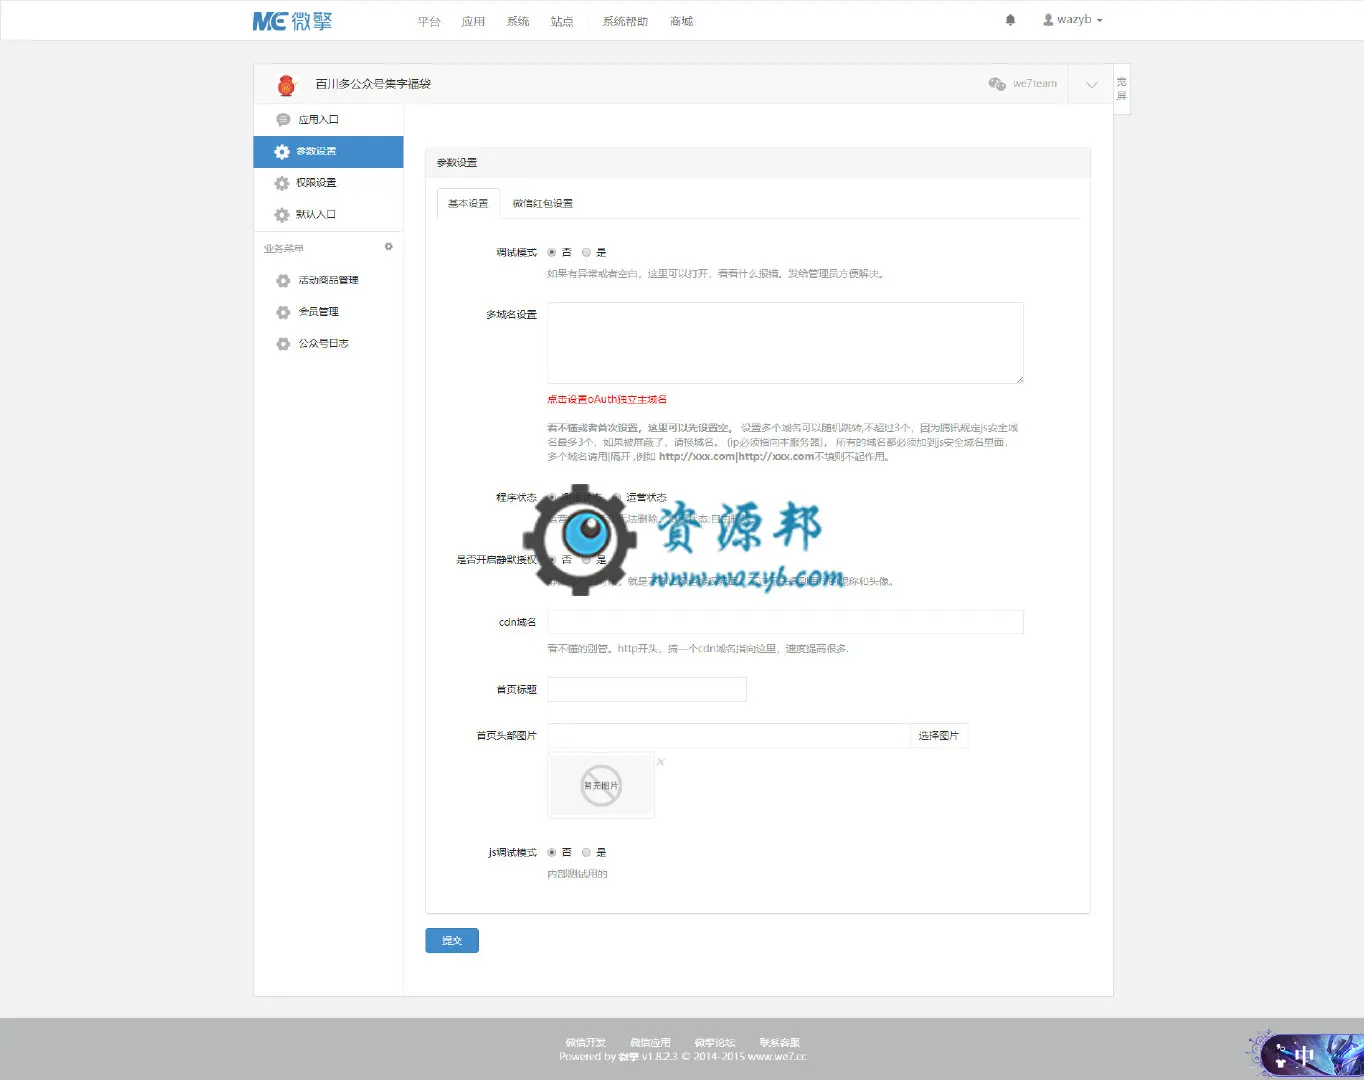Click small gear icon next to 业务菜单
This screenshot has height=1080, width=1364.
click(x=389, y=247)
